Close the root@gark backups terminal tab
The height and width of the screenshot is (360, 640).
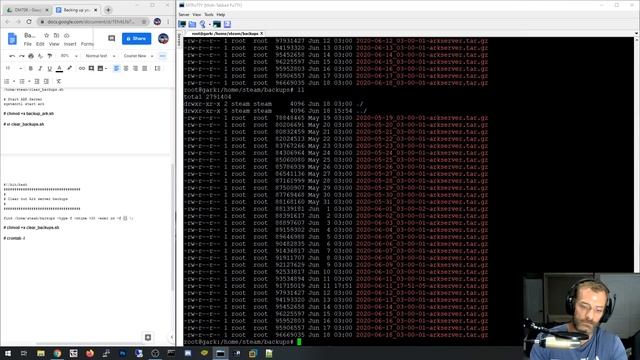262,33
